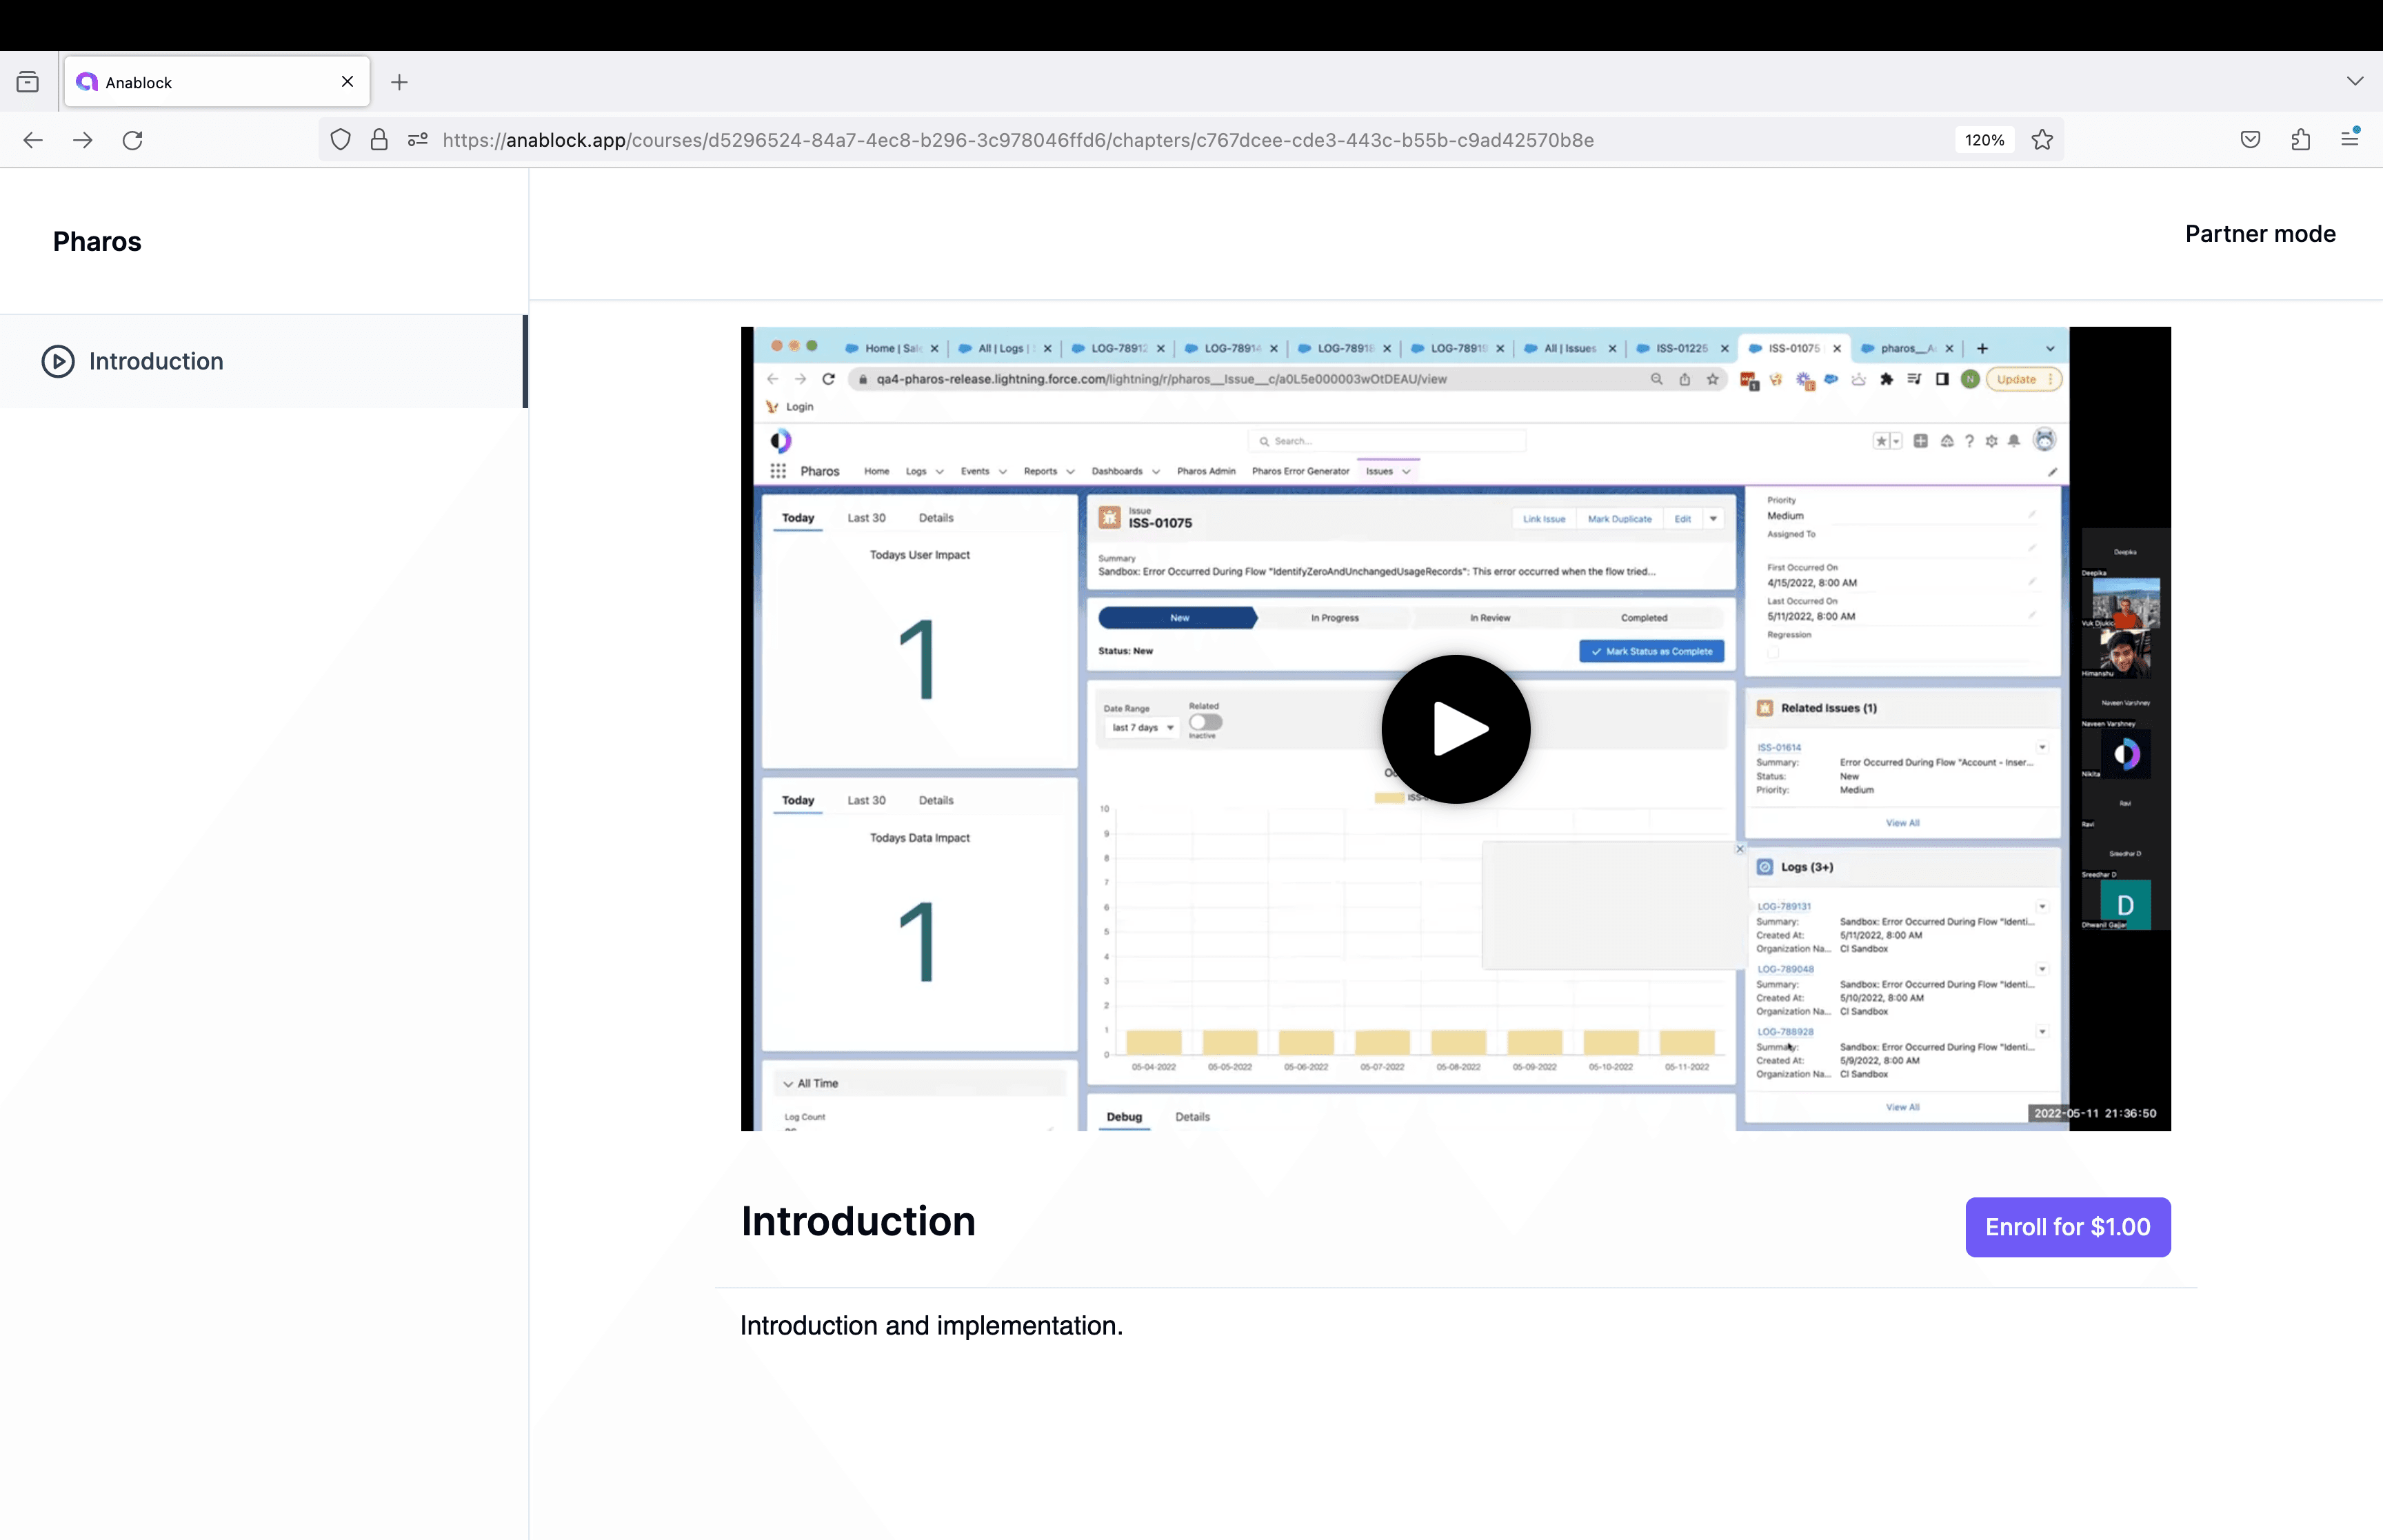Open the tracking protection shield
This screenshot has height=1540, width=2383.
pos(341,140)
